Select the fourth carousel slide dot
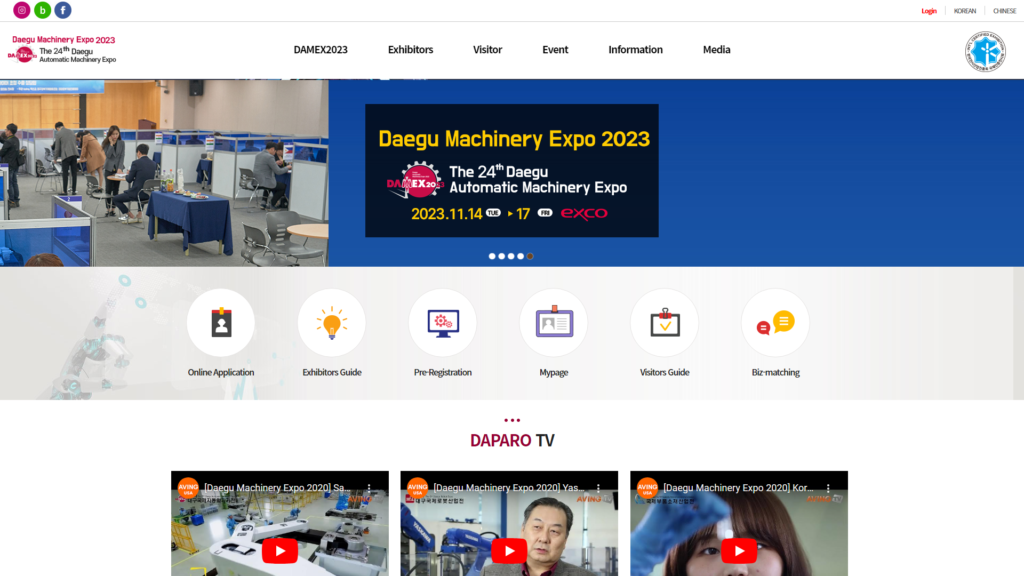 (x=520, y=256)
